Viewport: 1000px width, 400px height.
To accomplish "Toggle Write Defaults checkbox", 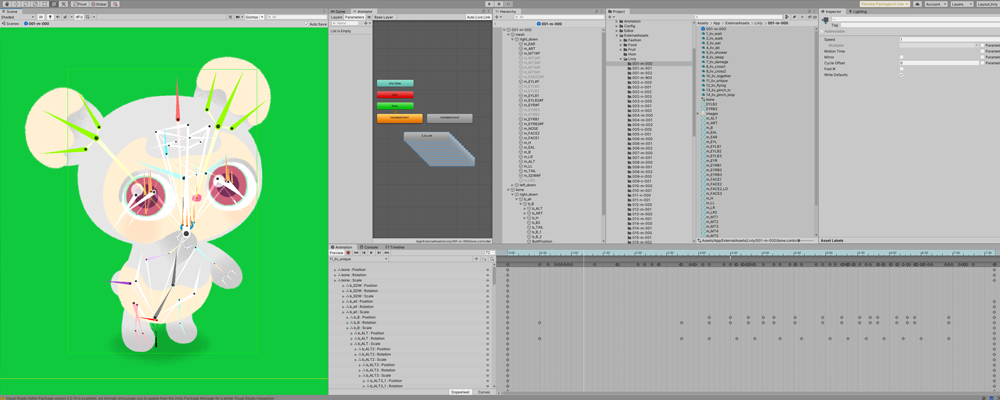I will tap(901, 75).
